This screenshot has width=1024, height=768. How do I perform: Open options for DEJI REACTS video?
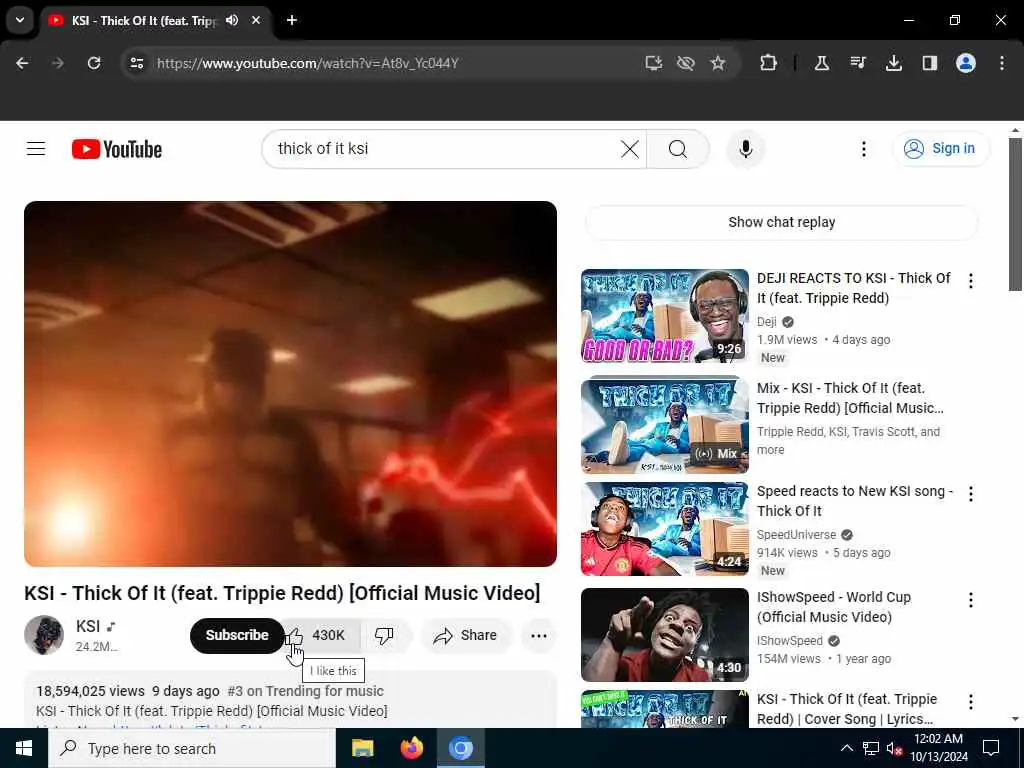tap(970, 281)
